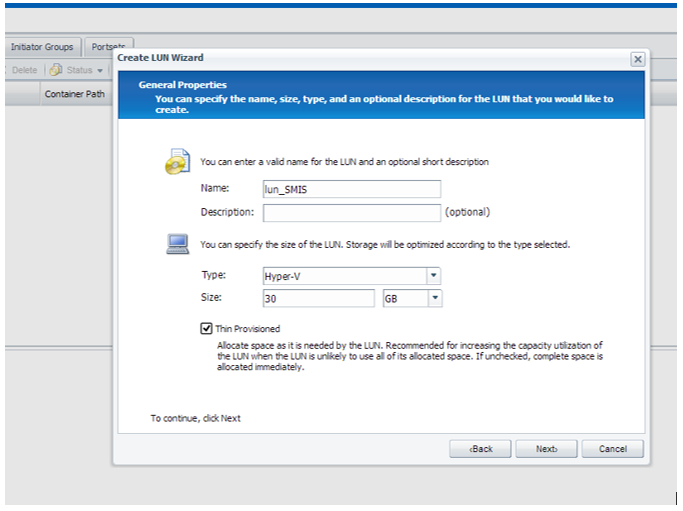
Task: Click the Thin Provisioned label text
Action: click(x=248, y=328)
